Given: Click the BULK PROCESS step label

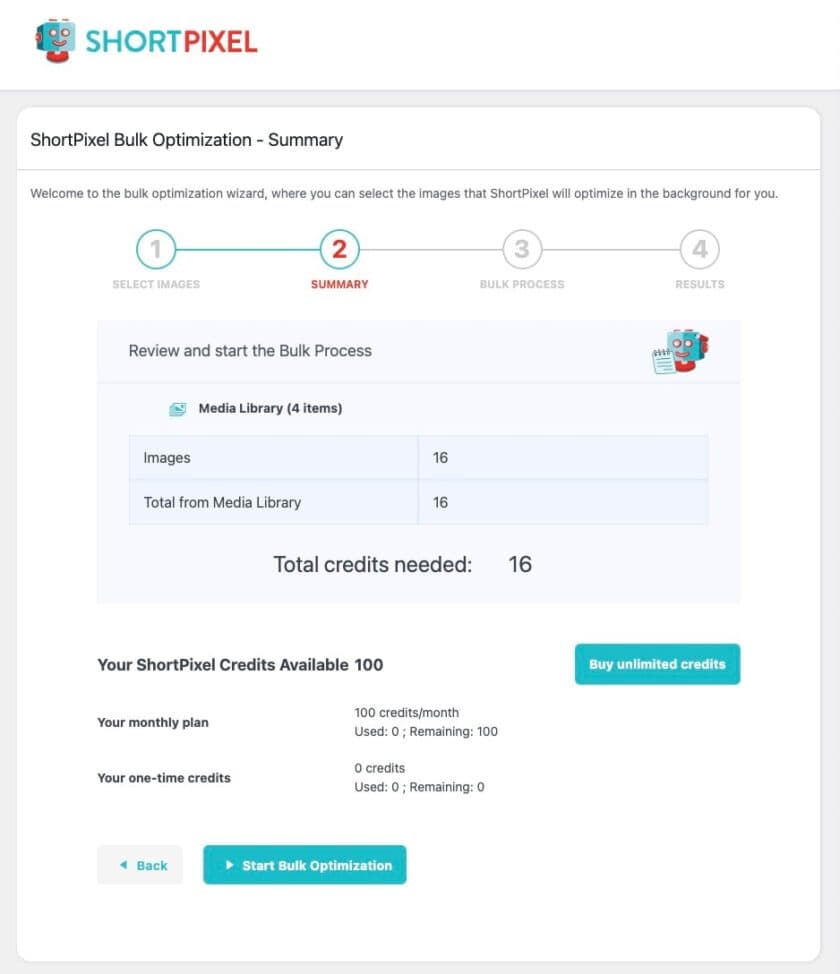Looking at the screenshot, I should (522, 284).
